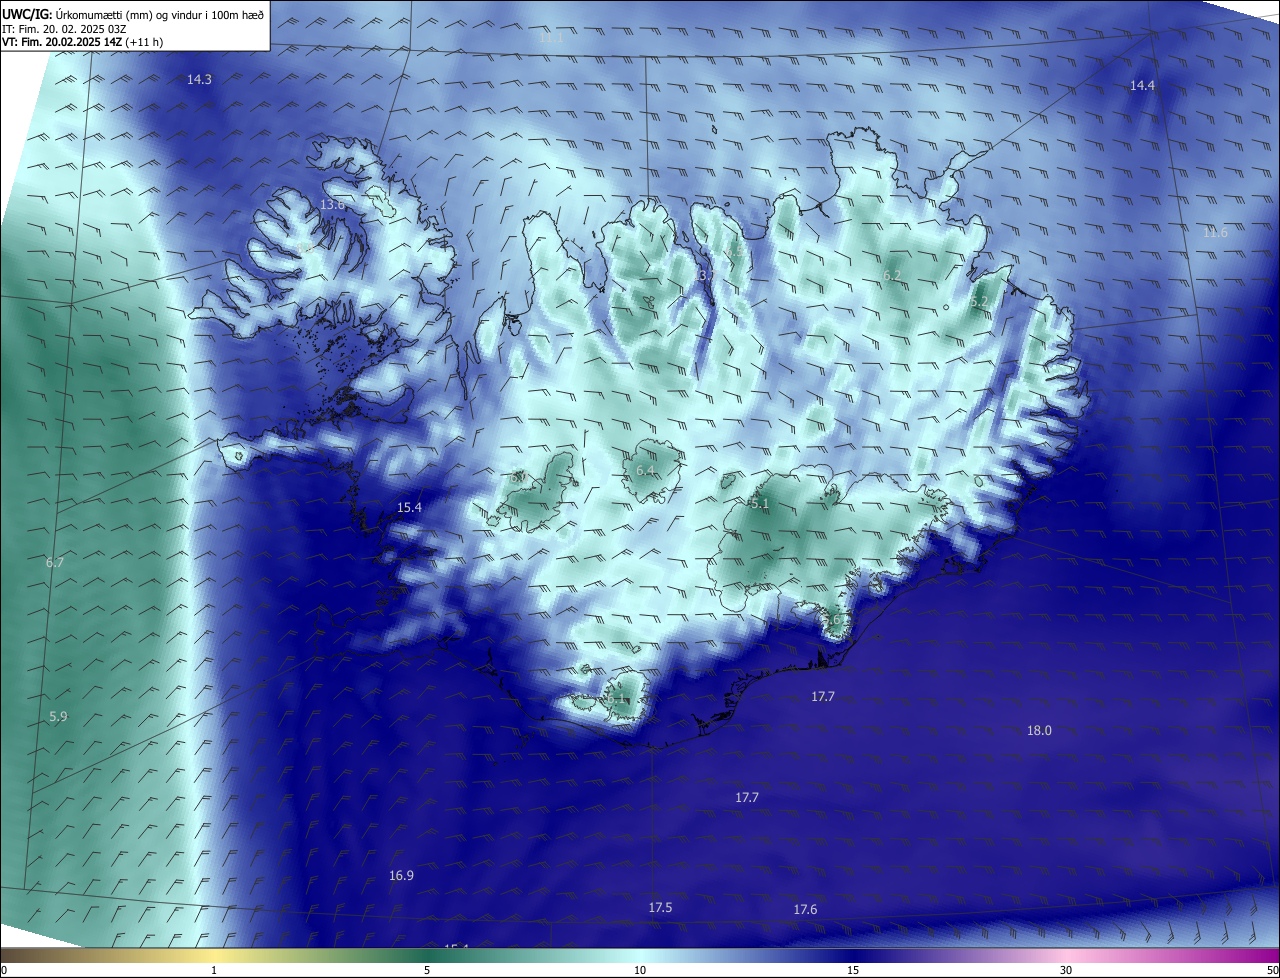The image size is (1280, 978).
Task: Click the 6.2 value label
Action: click(x=892, y=275)
